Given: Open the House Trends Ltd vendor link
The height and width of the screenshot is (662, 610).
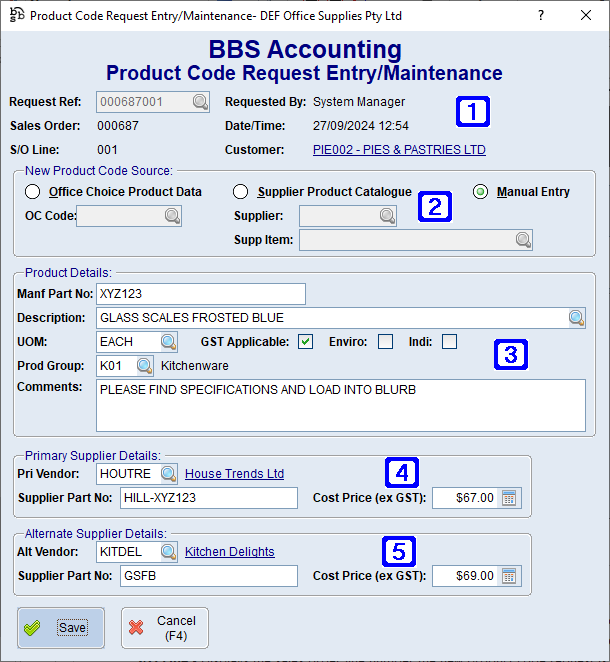Looking at the screenshot, I should coord(234,474).
